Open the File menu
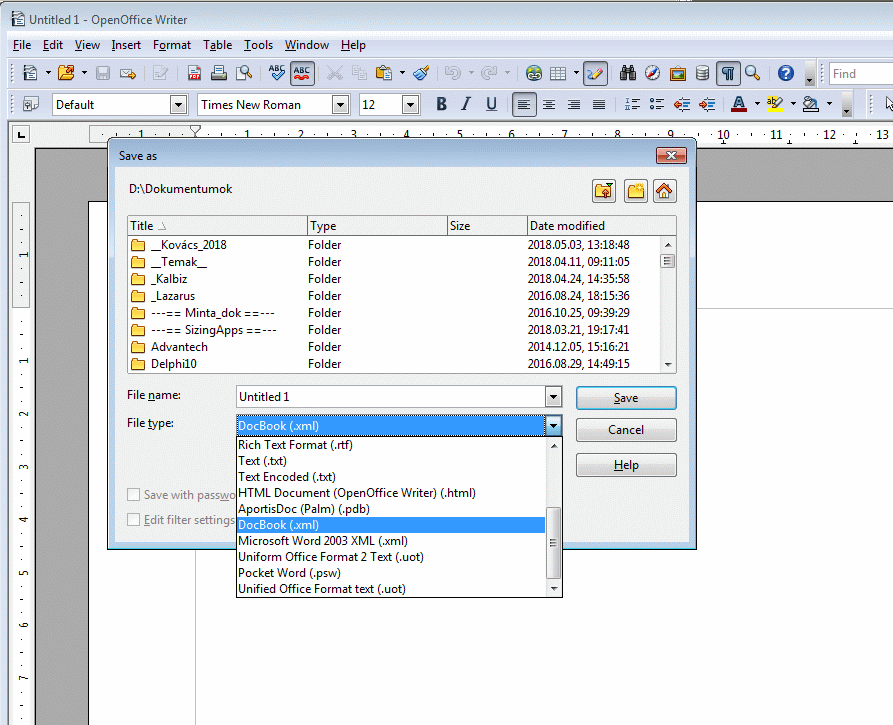This screenshot has width=893, height=725. tap(22, 45)
